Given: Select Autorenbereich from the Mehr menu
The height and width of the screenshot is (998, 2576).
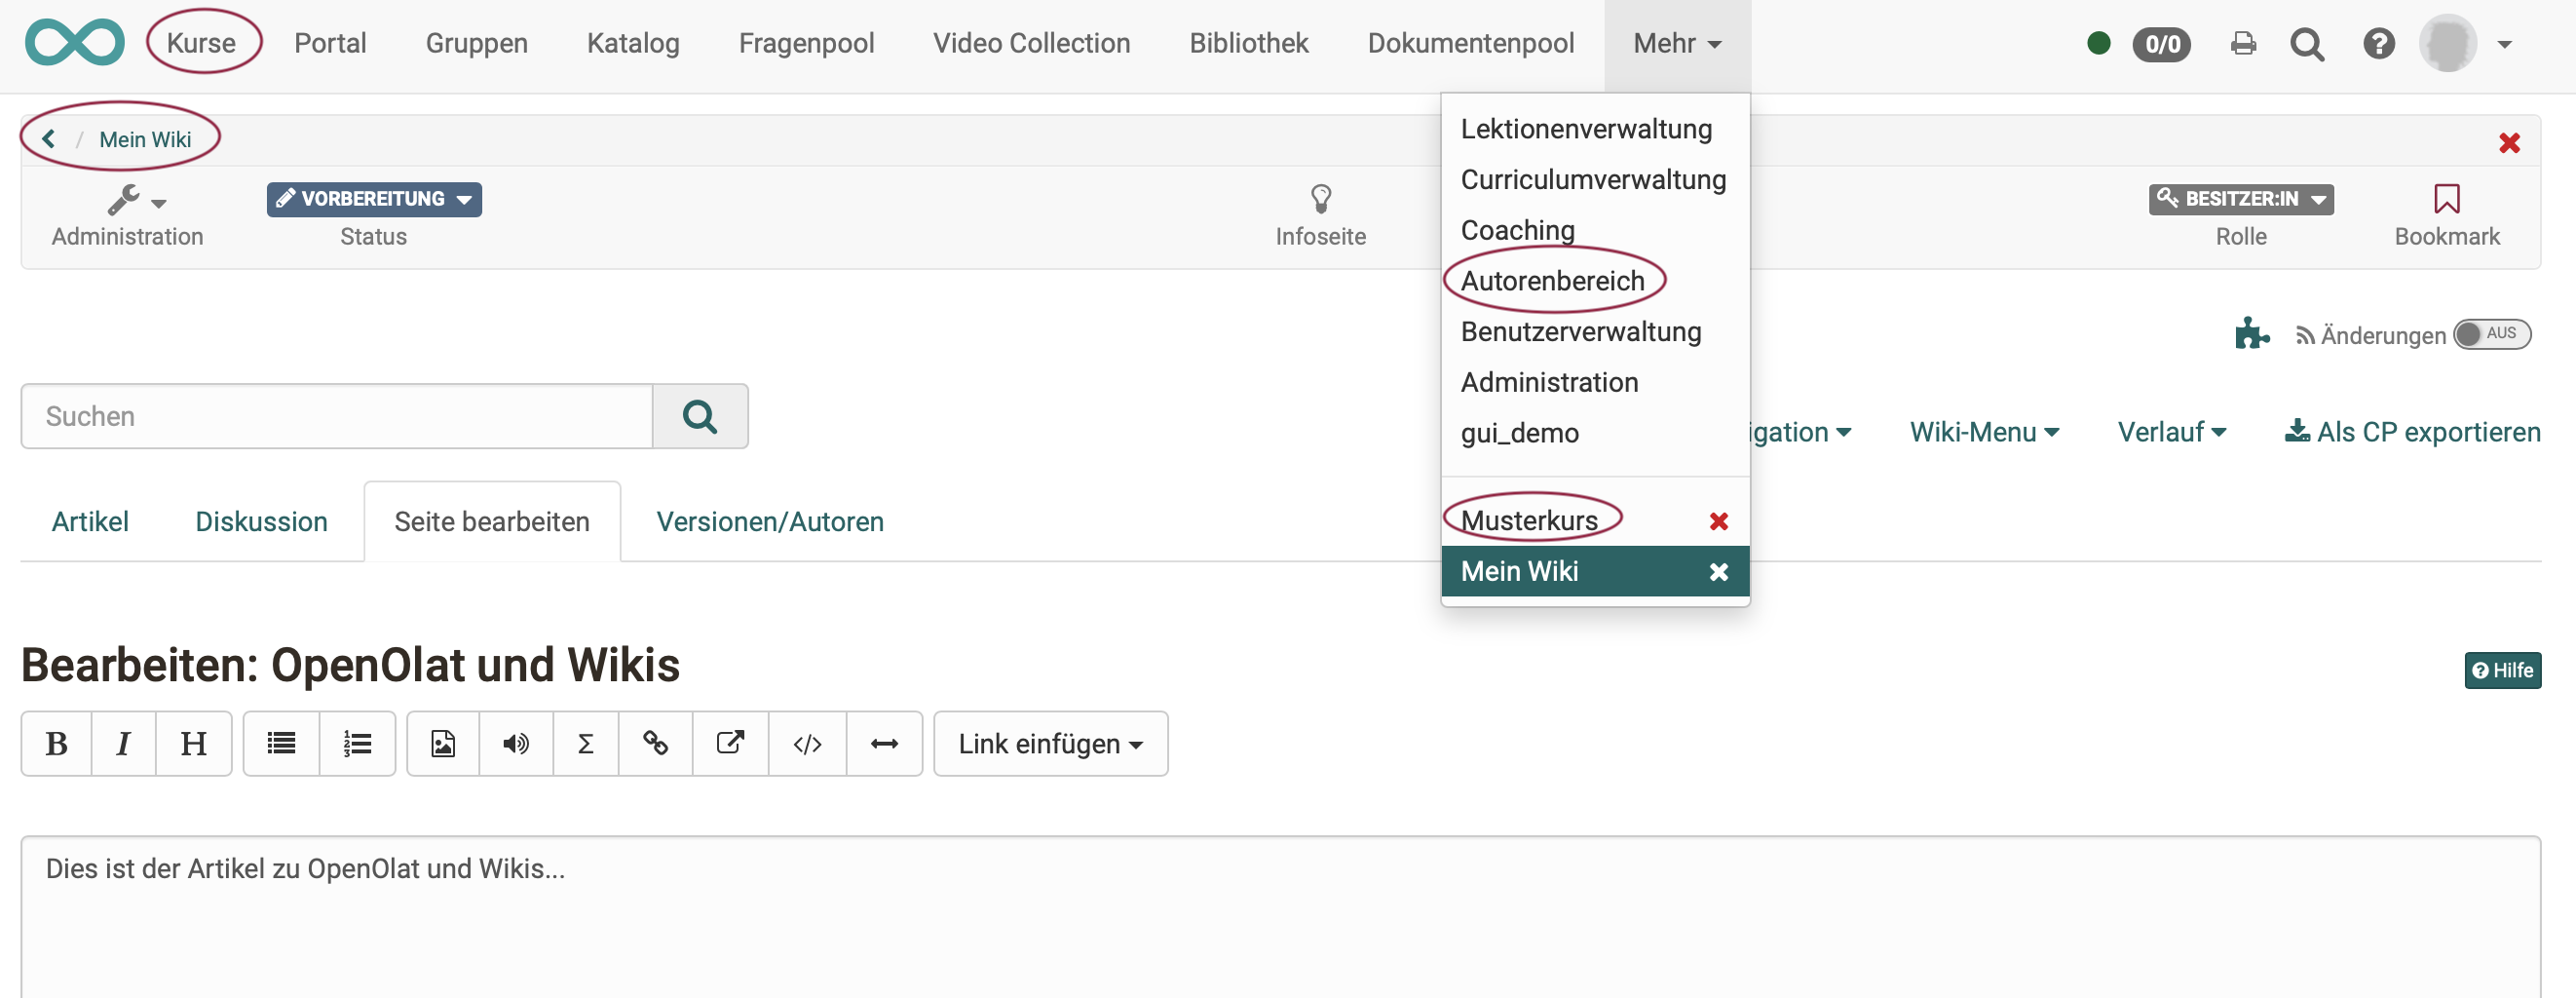Looking at the screenshot, I should pyautogui.click(x=1553, y=281).
